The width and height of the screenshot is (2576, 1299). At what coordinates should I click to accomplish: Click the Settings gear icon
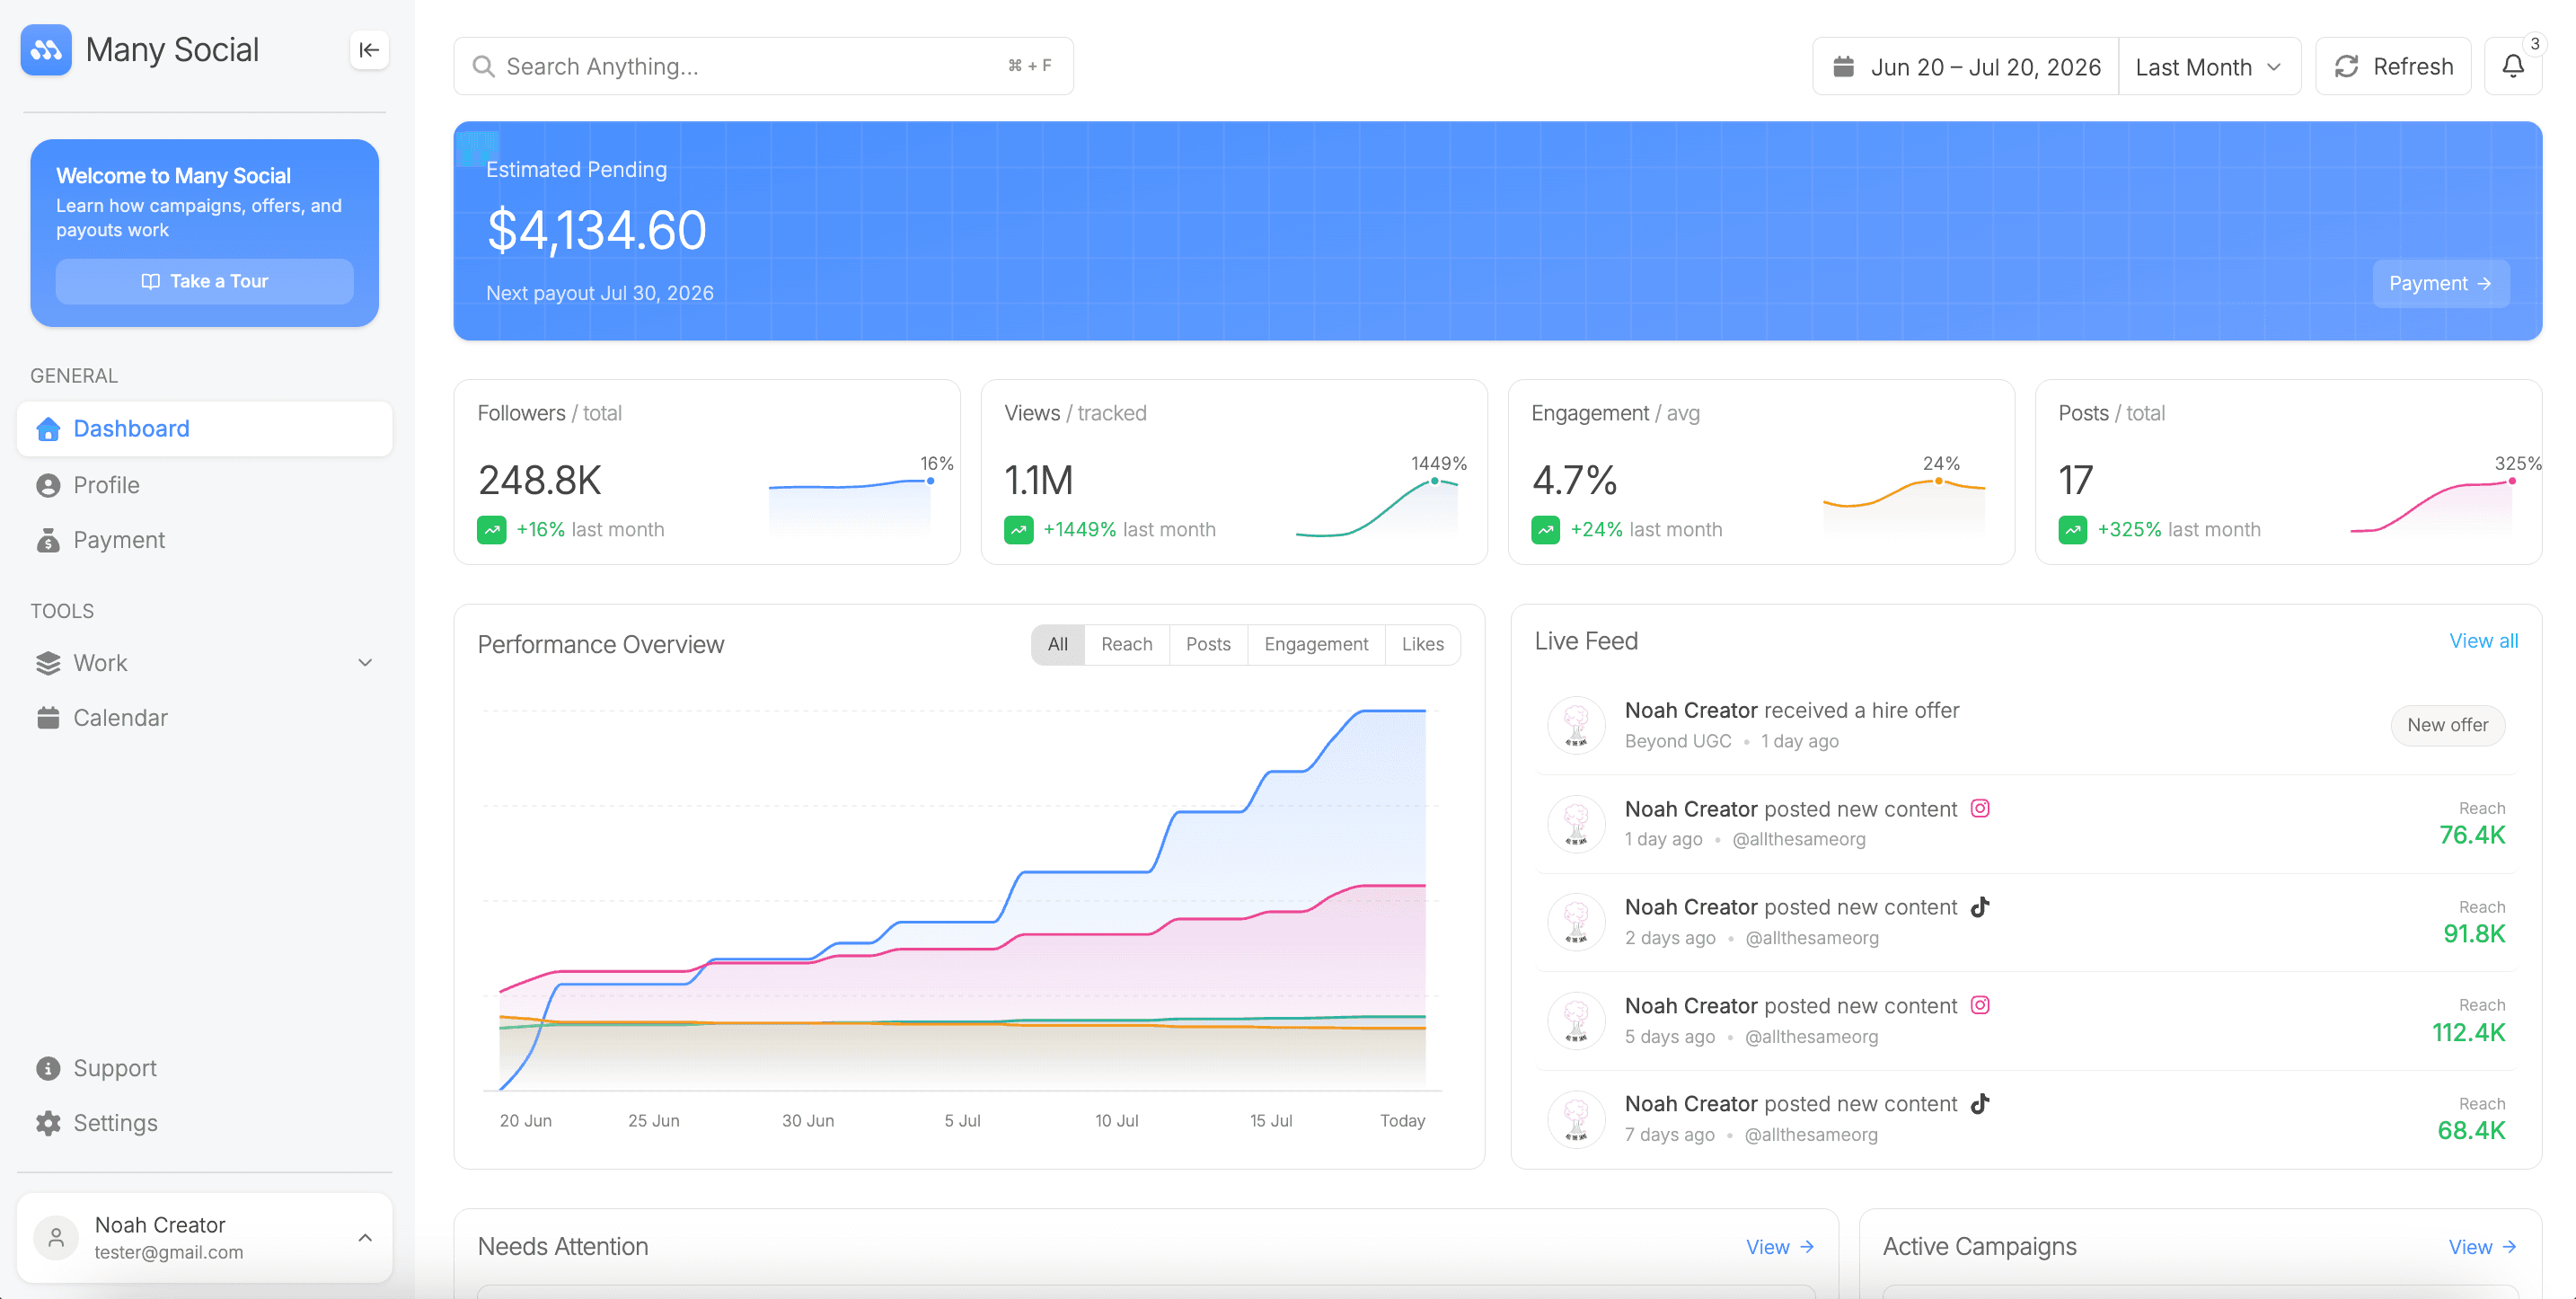[x=48, y=1123]
